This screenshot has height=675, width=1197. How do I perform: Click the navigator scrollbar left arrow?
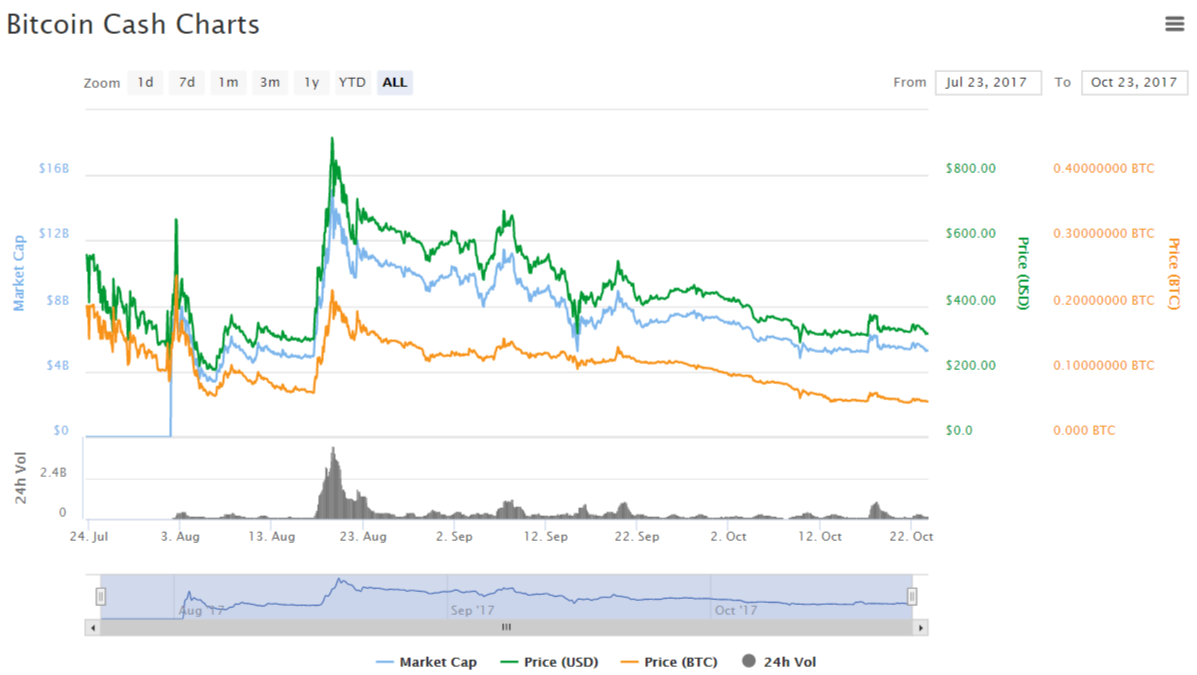tap(93, 628)
